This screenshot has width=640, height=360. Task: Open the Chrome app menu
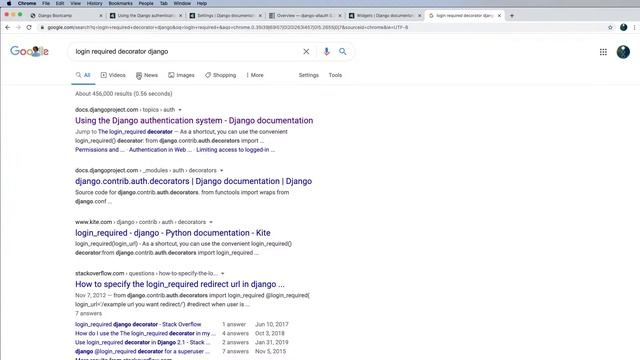[x=27, y=3]
